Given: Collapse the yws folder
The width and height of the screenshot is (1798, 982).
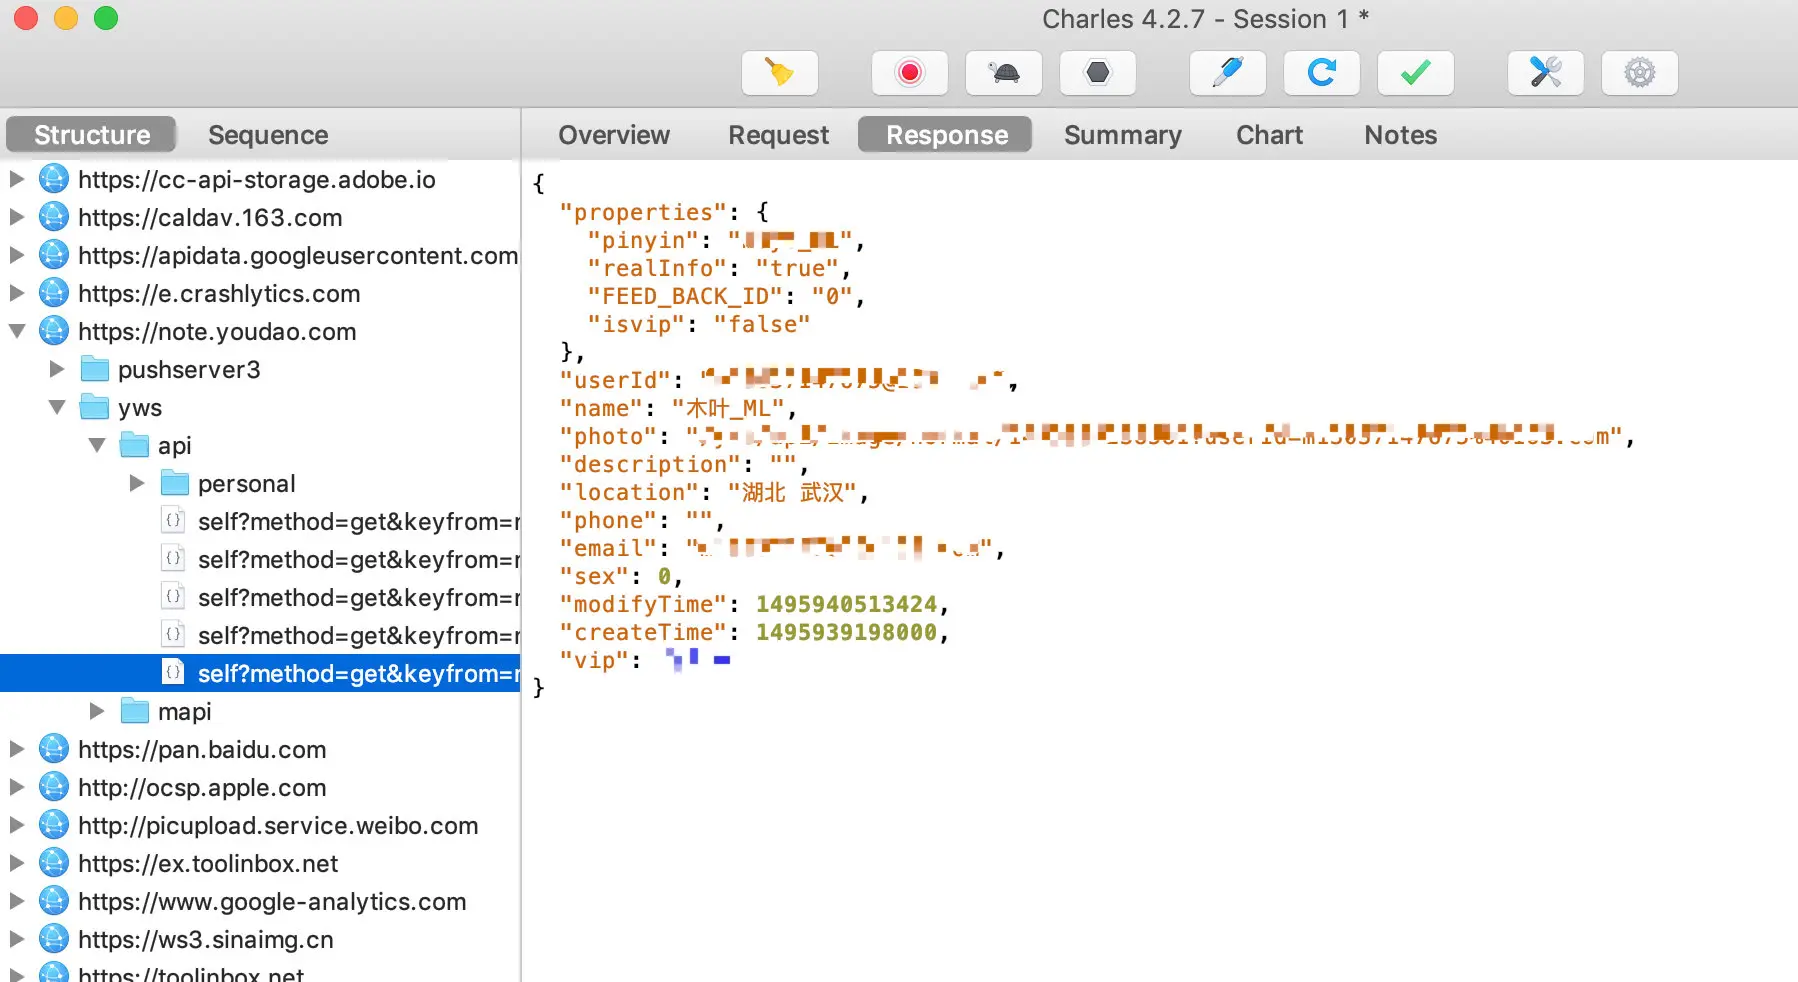Looking at the screenshot, I should [x=57, y=408].
